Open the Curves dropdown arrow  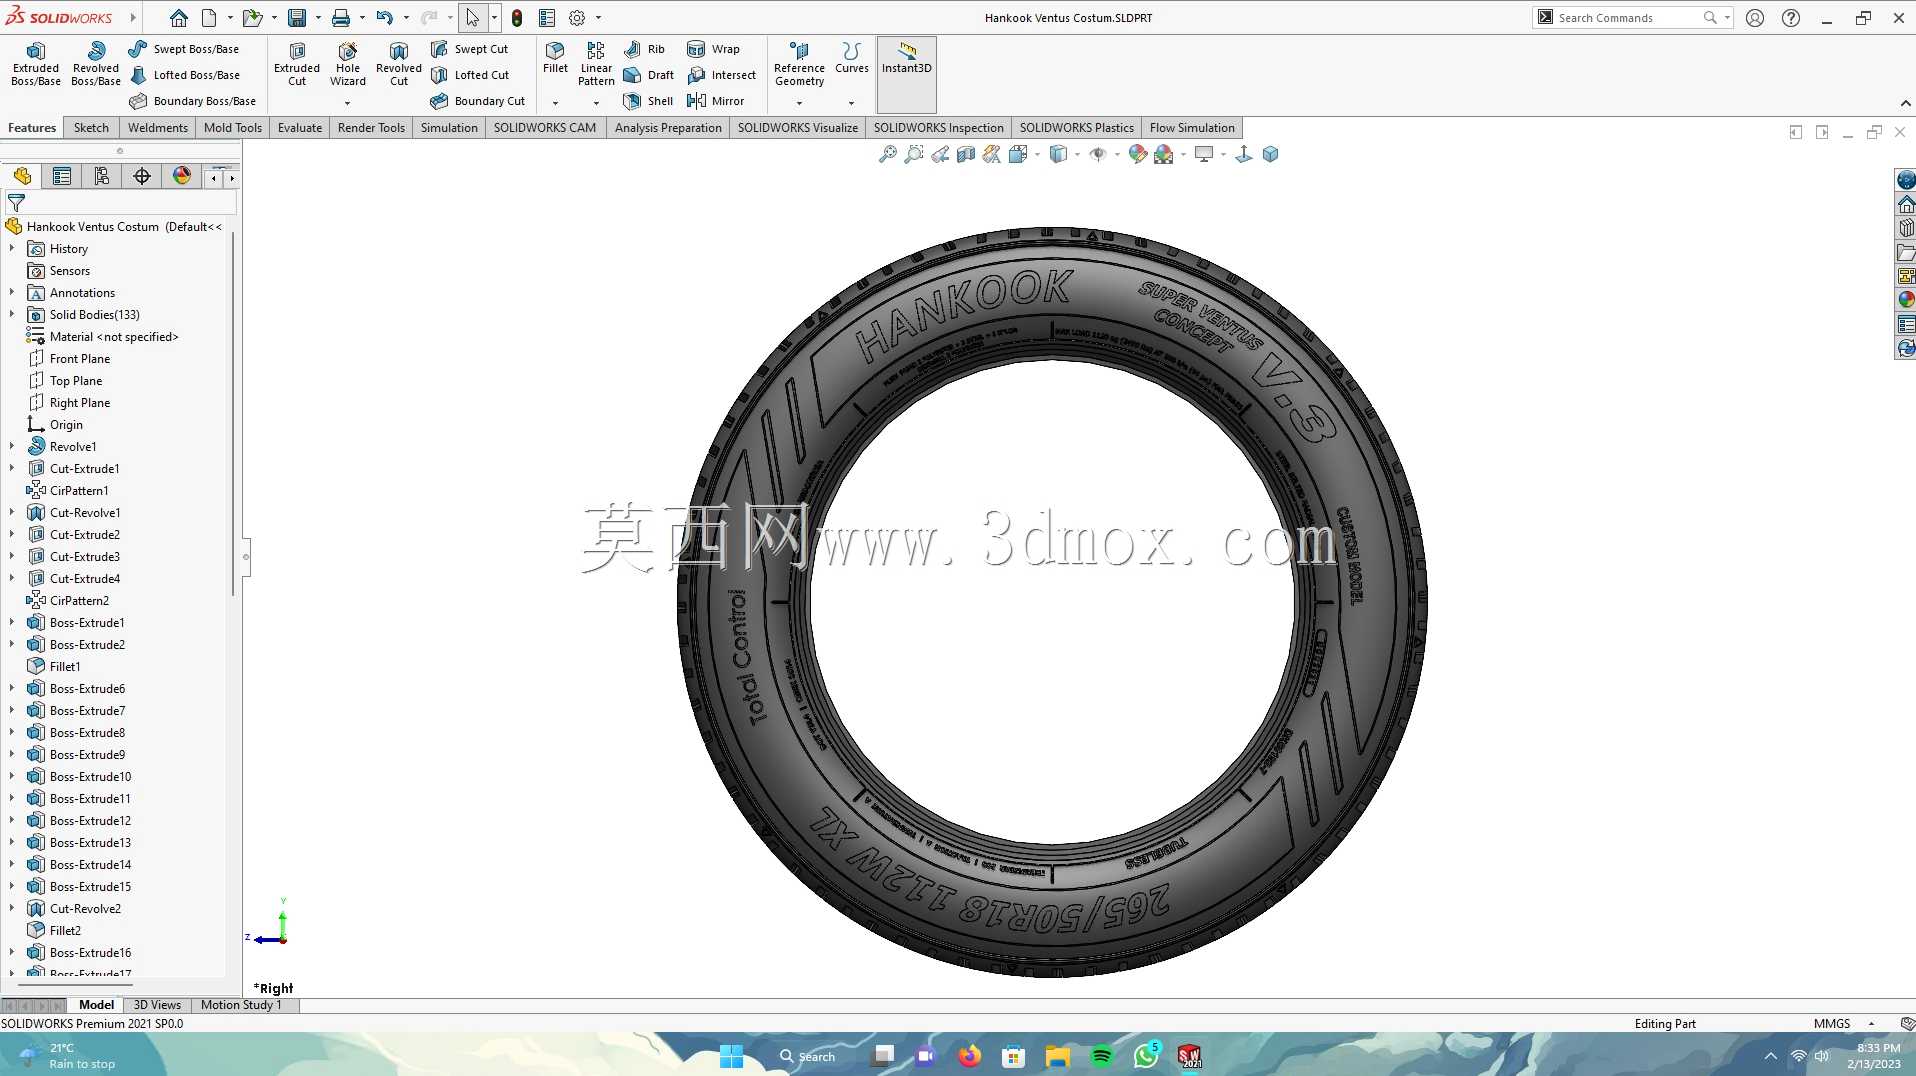(851, 103)
